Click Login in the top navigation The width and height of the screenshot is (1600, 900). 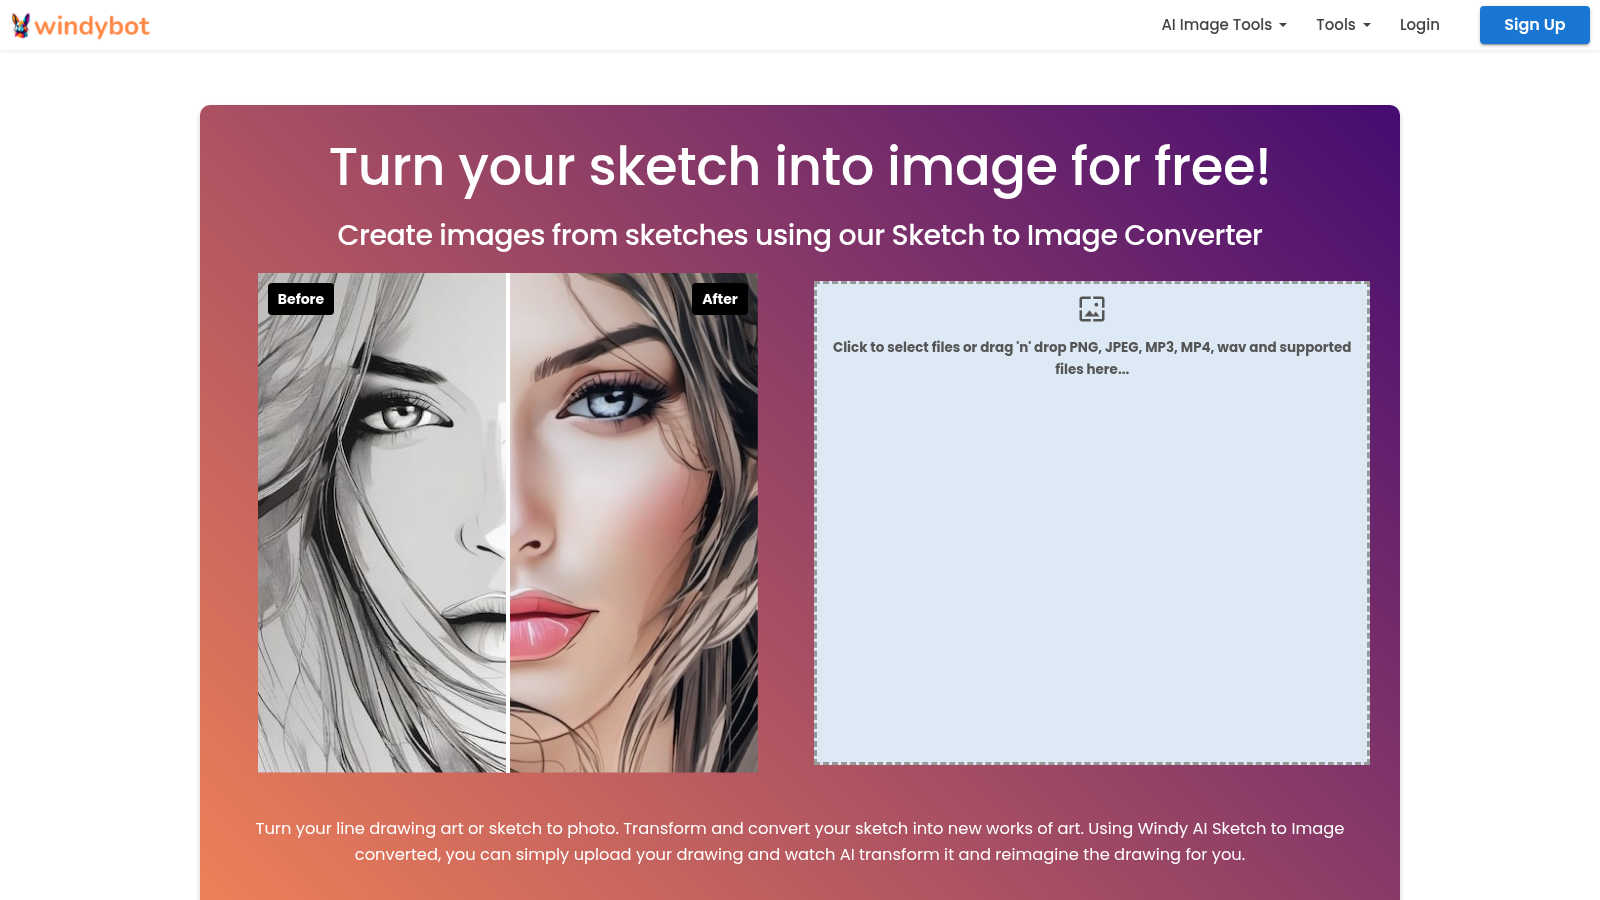1419,24
